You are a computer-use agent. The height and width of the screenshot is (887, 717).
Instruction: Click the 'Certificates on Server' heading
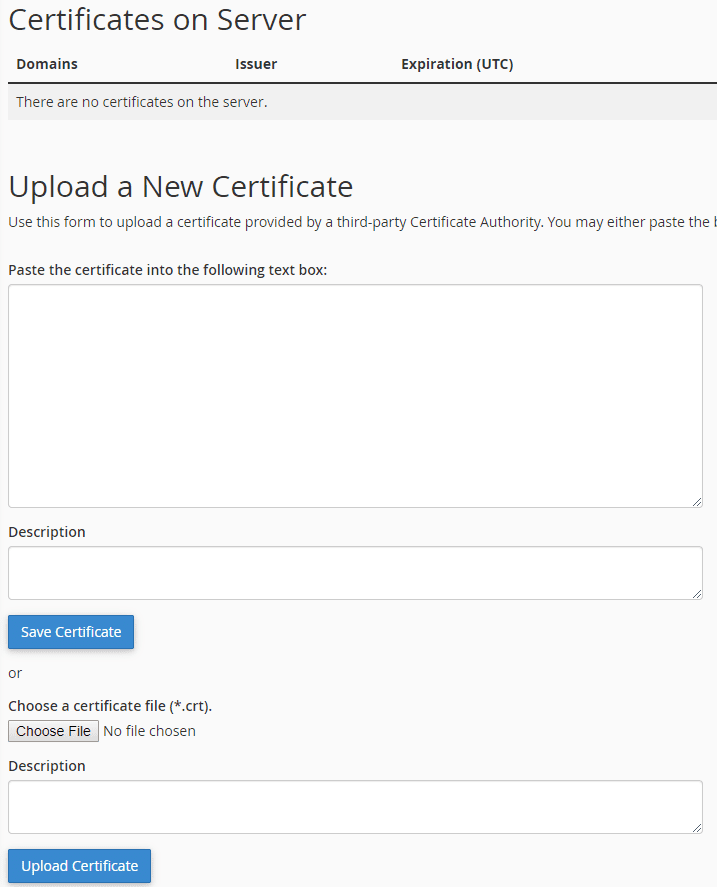[157, 19]
